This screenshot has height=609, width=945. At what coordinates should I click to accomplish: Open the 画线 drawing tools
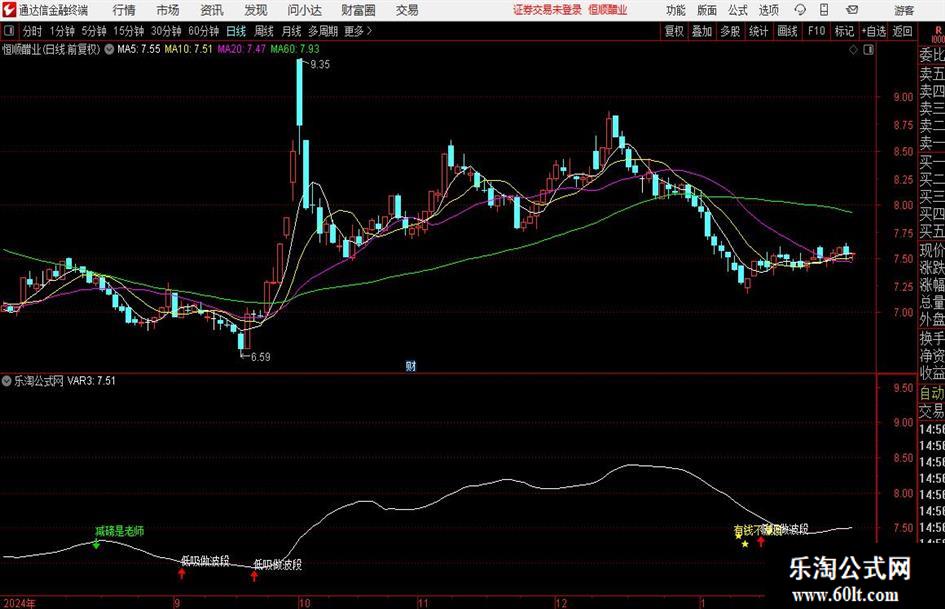[x=787, y=31]
